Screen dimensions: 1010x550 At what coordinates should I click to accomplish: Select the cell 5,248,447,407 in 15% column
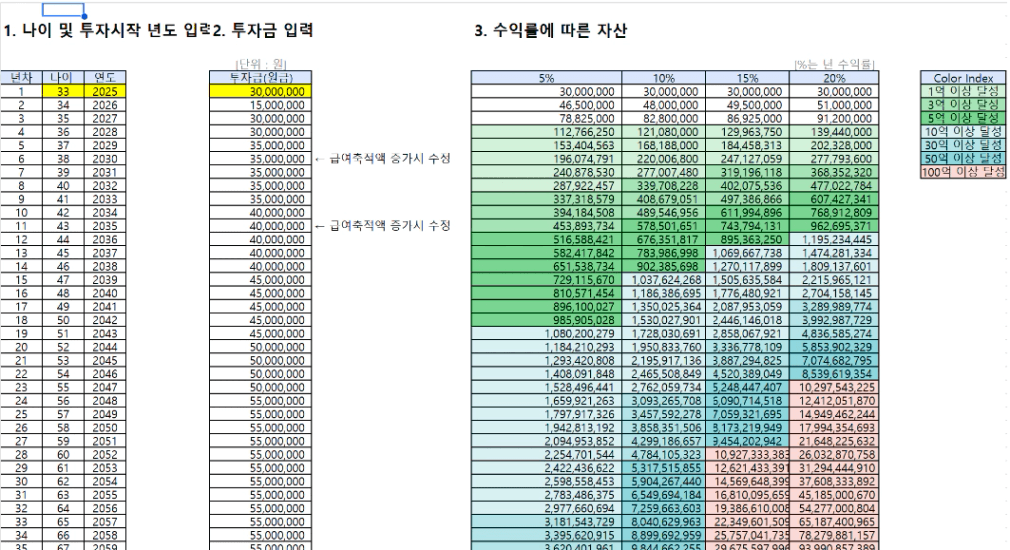click(747, 388)
